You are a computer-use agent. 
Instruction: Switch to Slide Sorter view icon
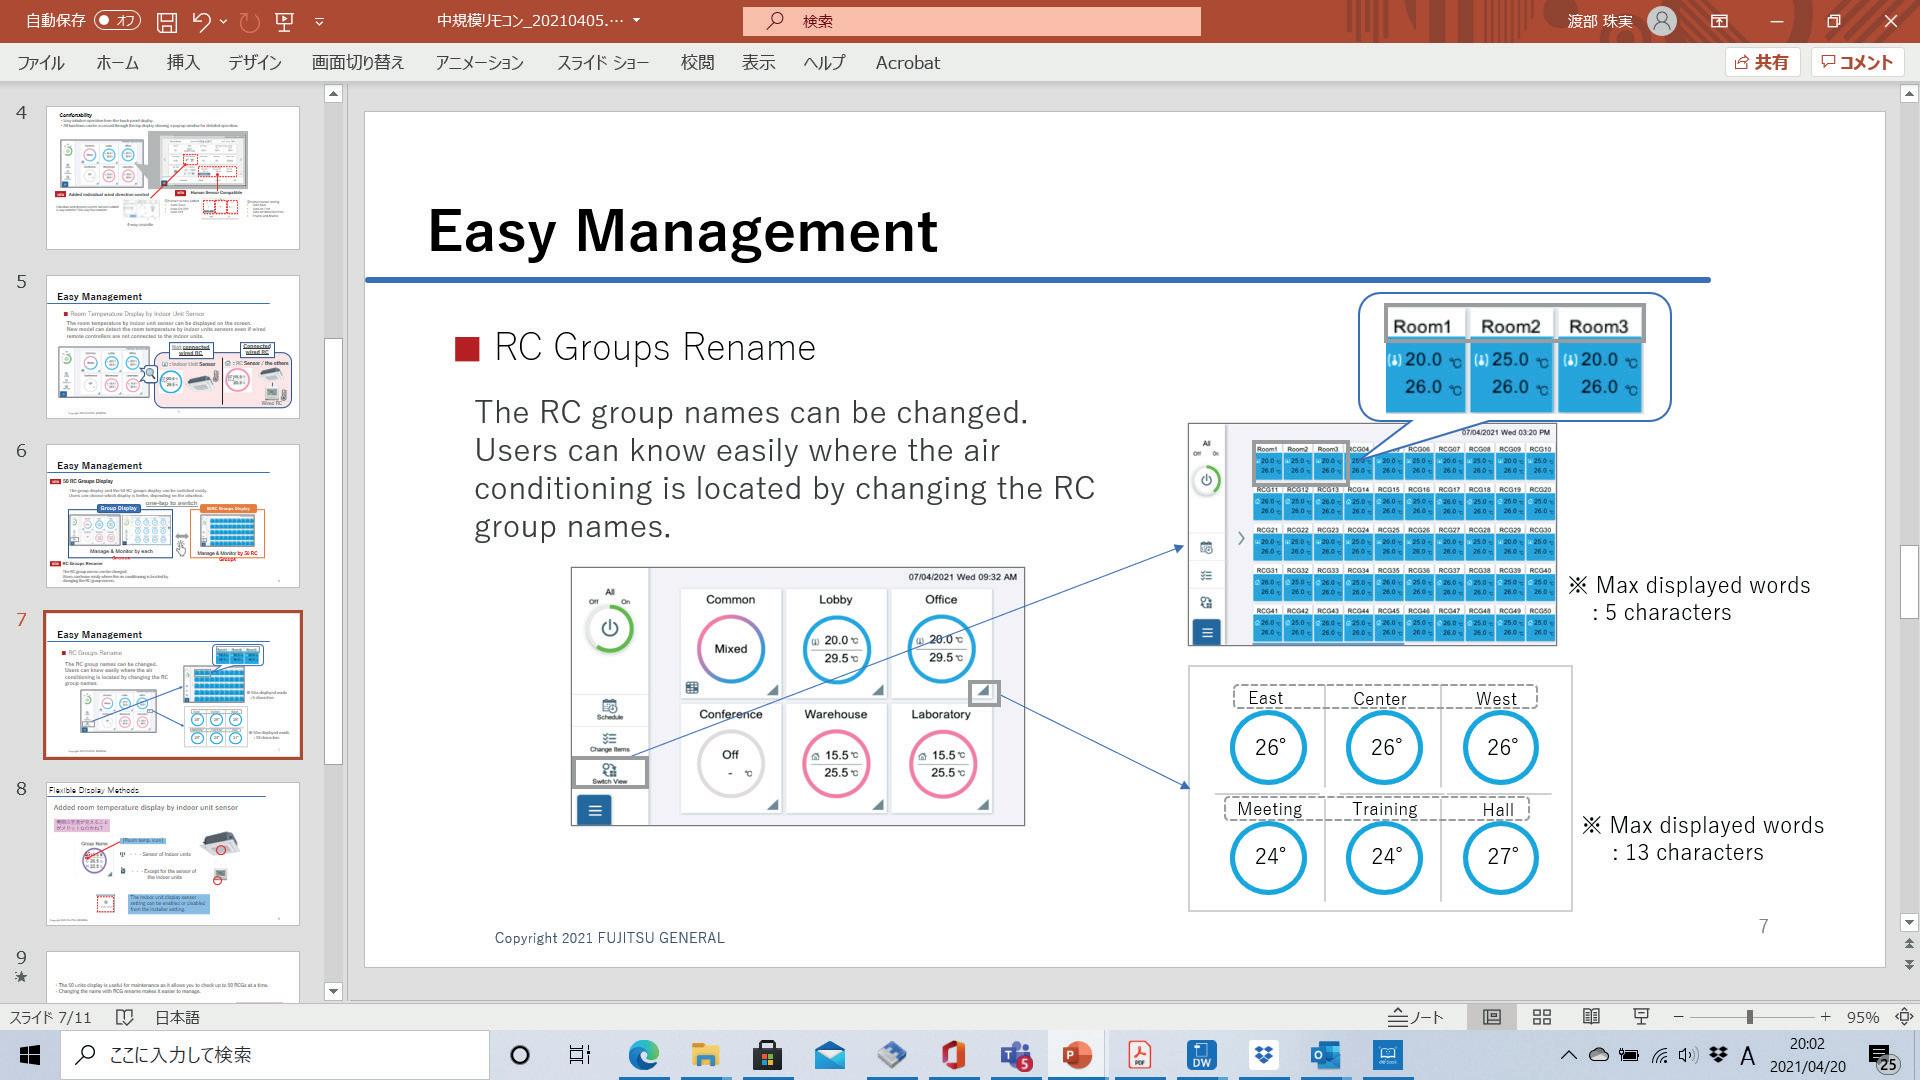[1541, 1017]
